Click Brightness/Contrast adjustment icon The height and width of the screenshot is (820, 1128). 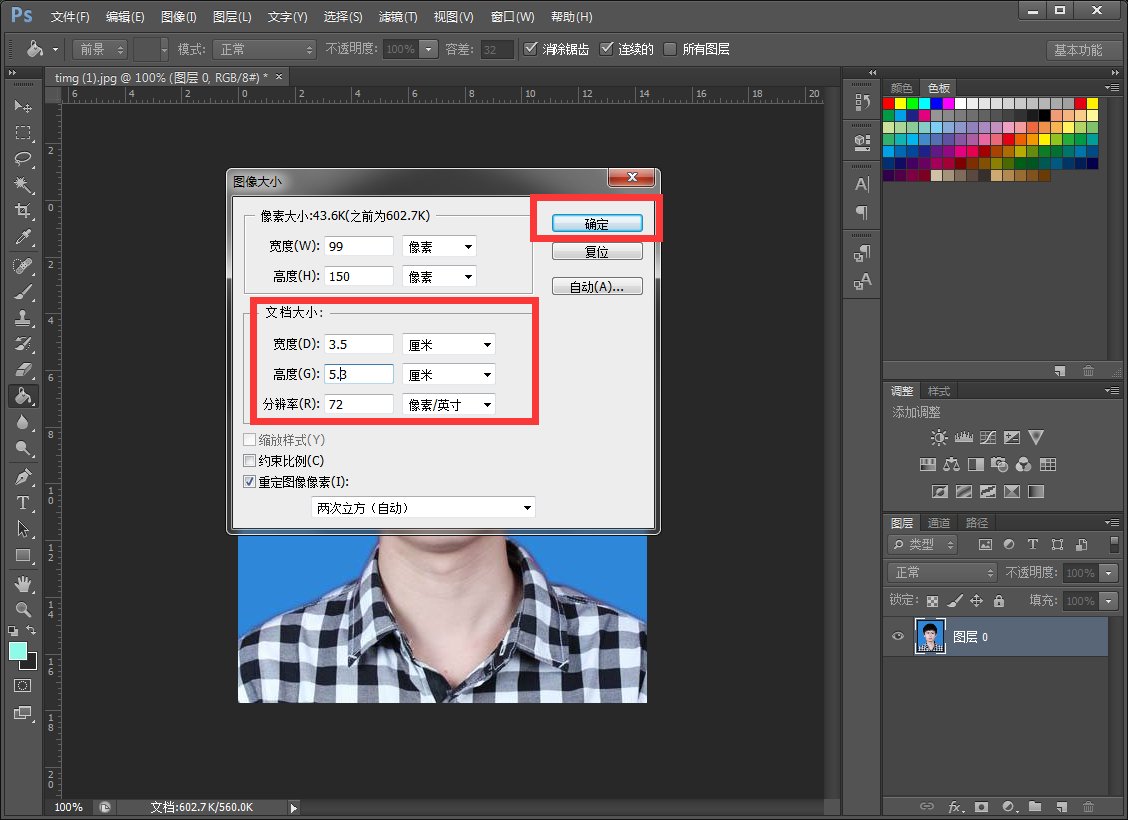(938, 438)
